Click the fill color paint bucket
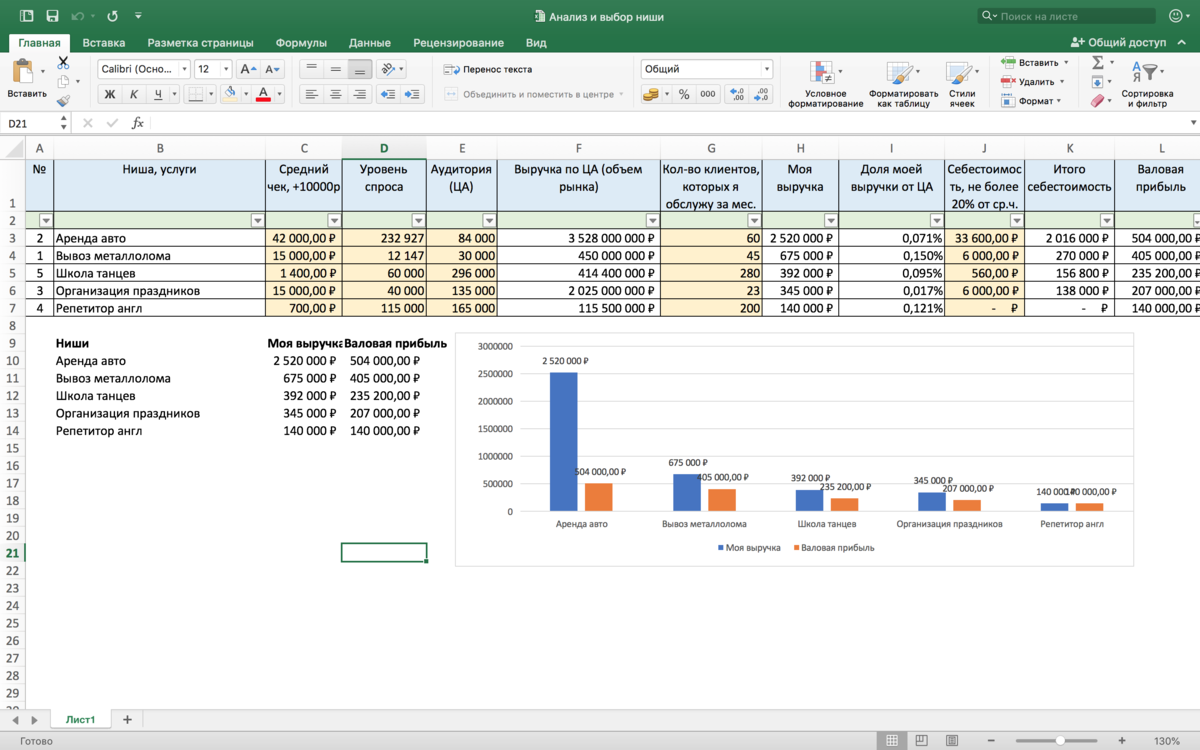Screen dimensions: 1200x750 point(231,94)
